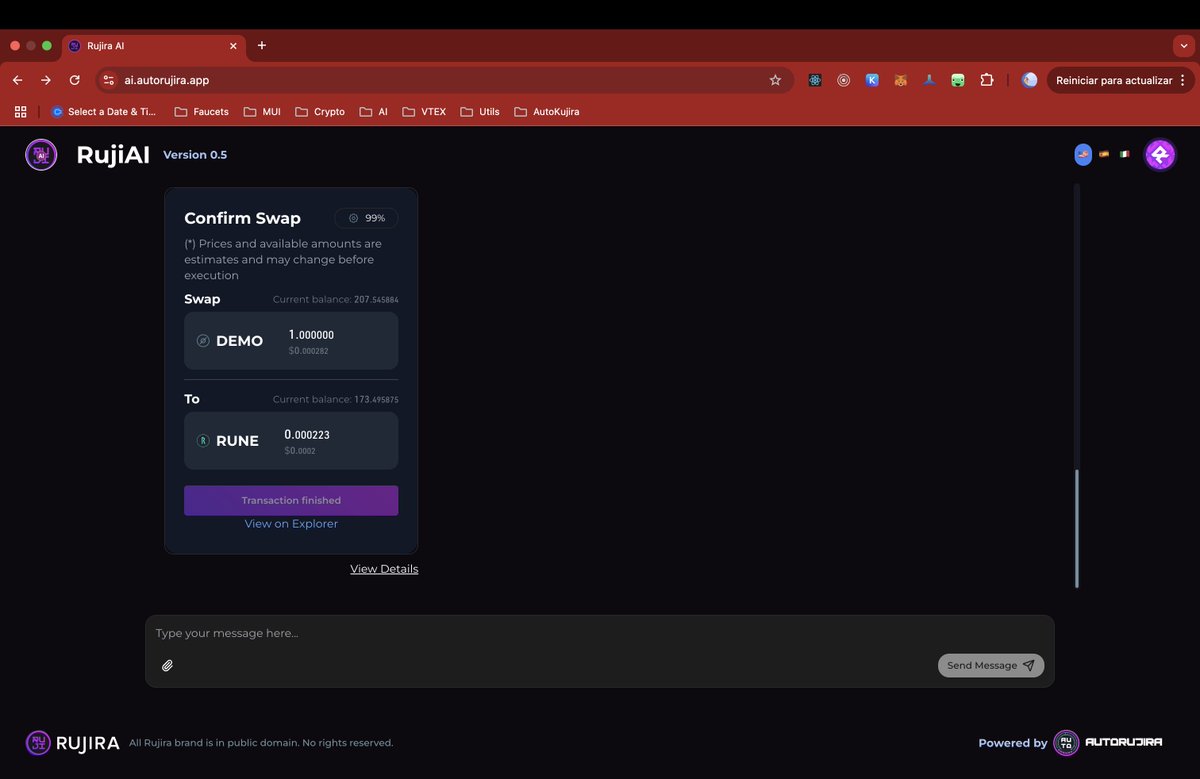Switch language using the US flag toggle

pos(1083,154)
